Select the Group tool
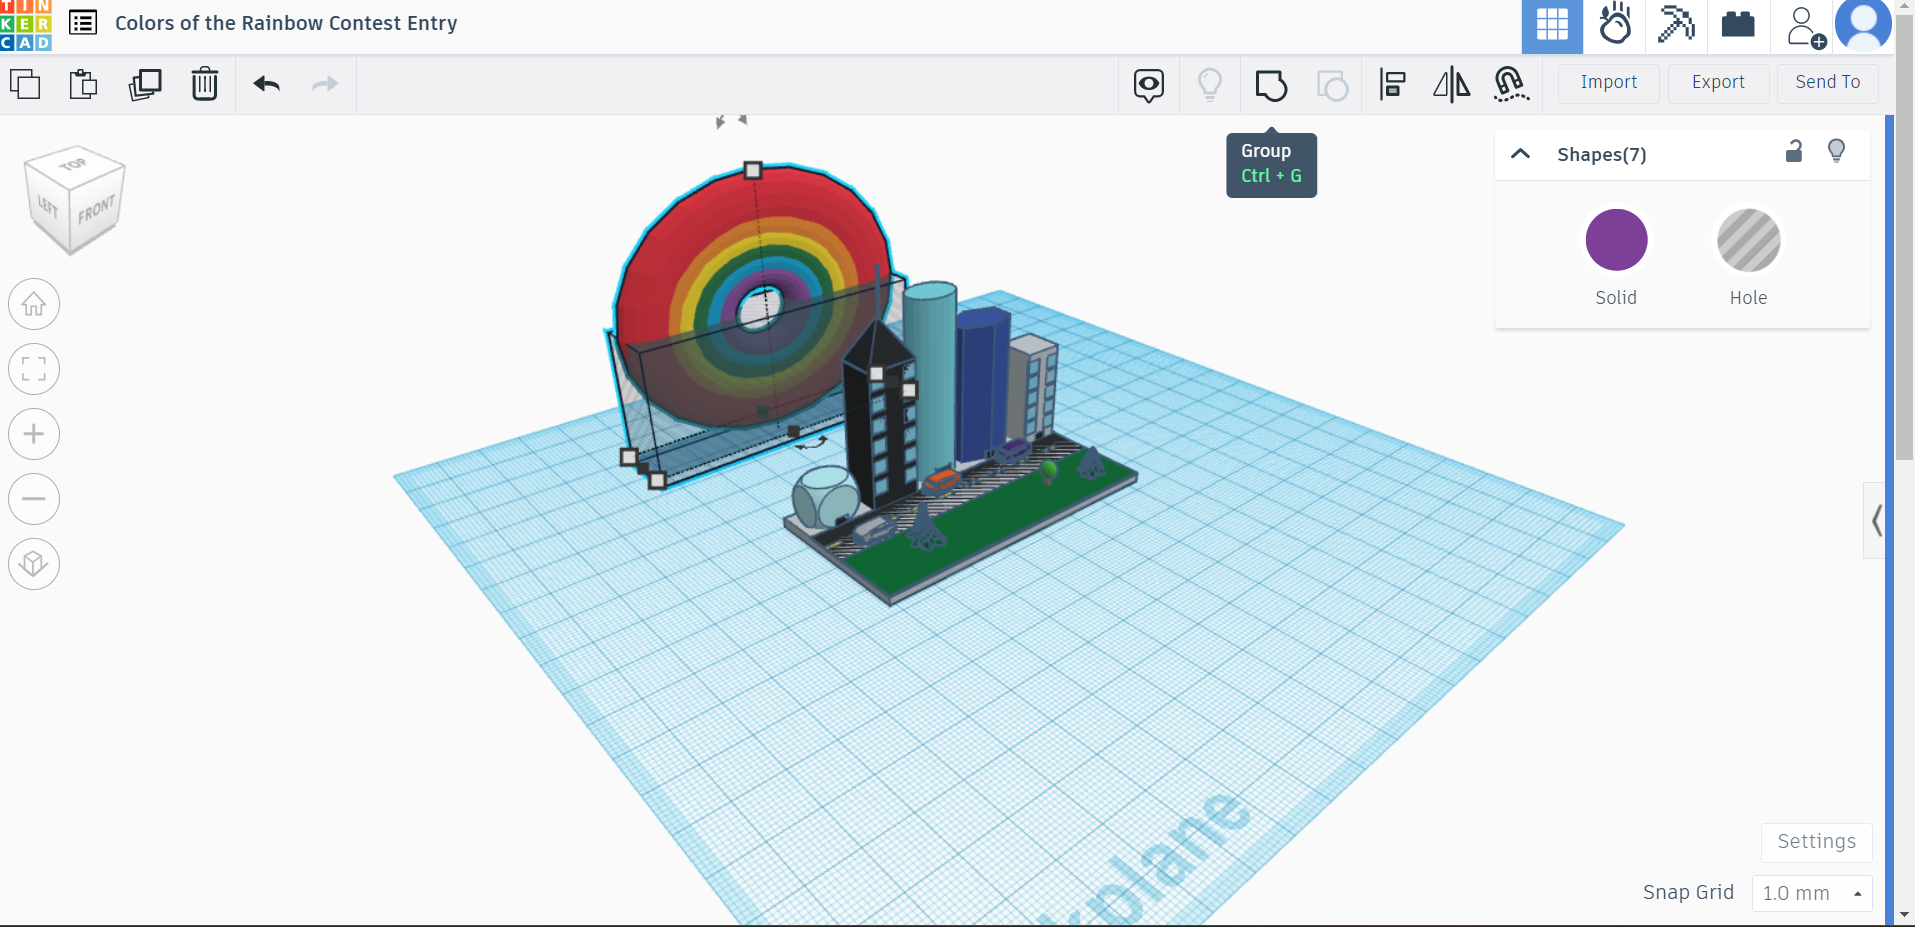This screenshot has width=1915, height=927. coord(1271,85)
